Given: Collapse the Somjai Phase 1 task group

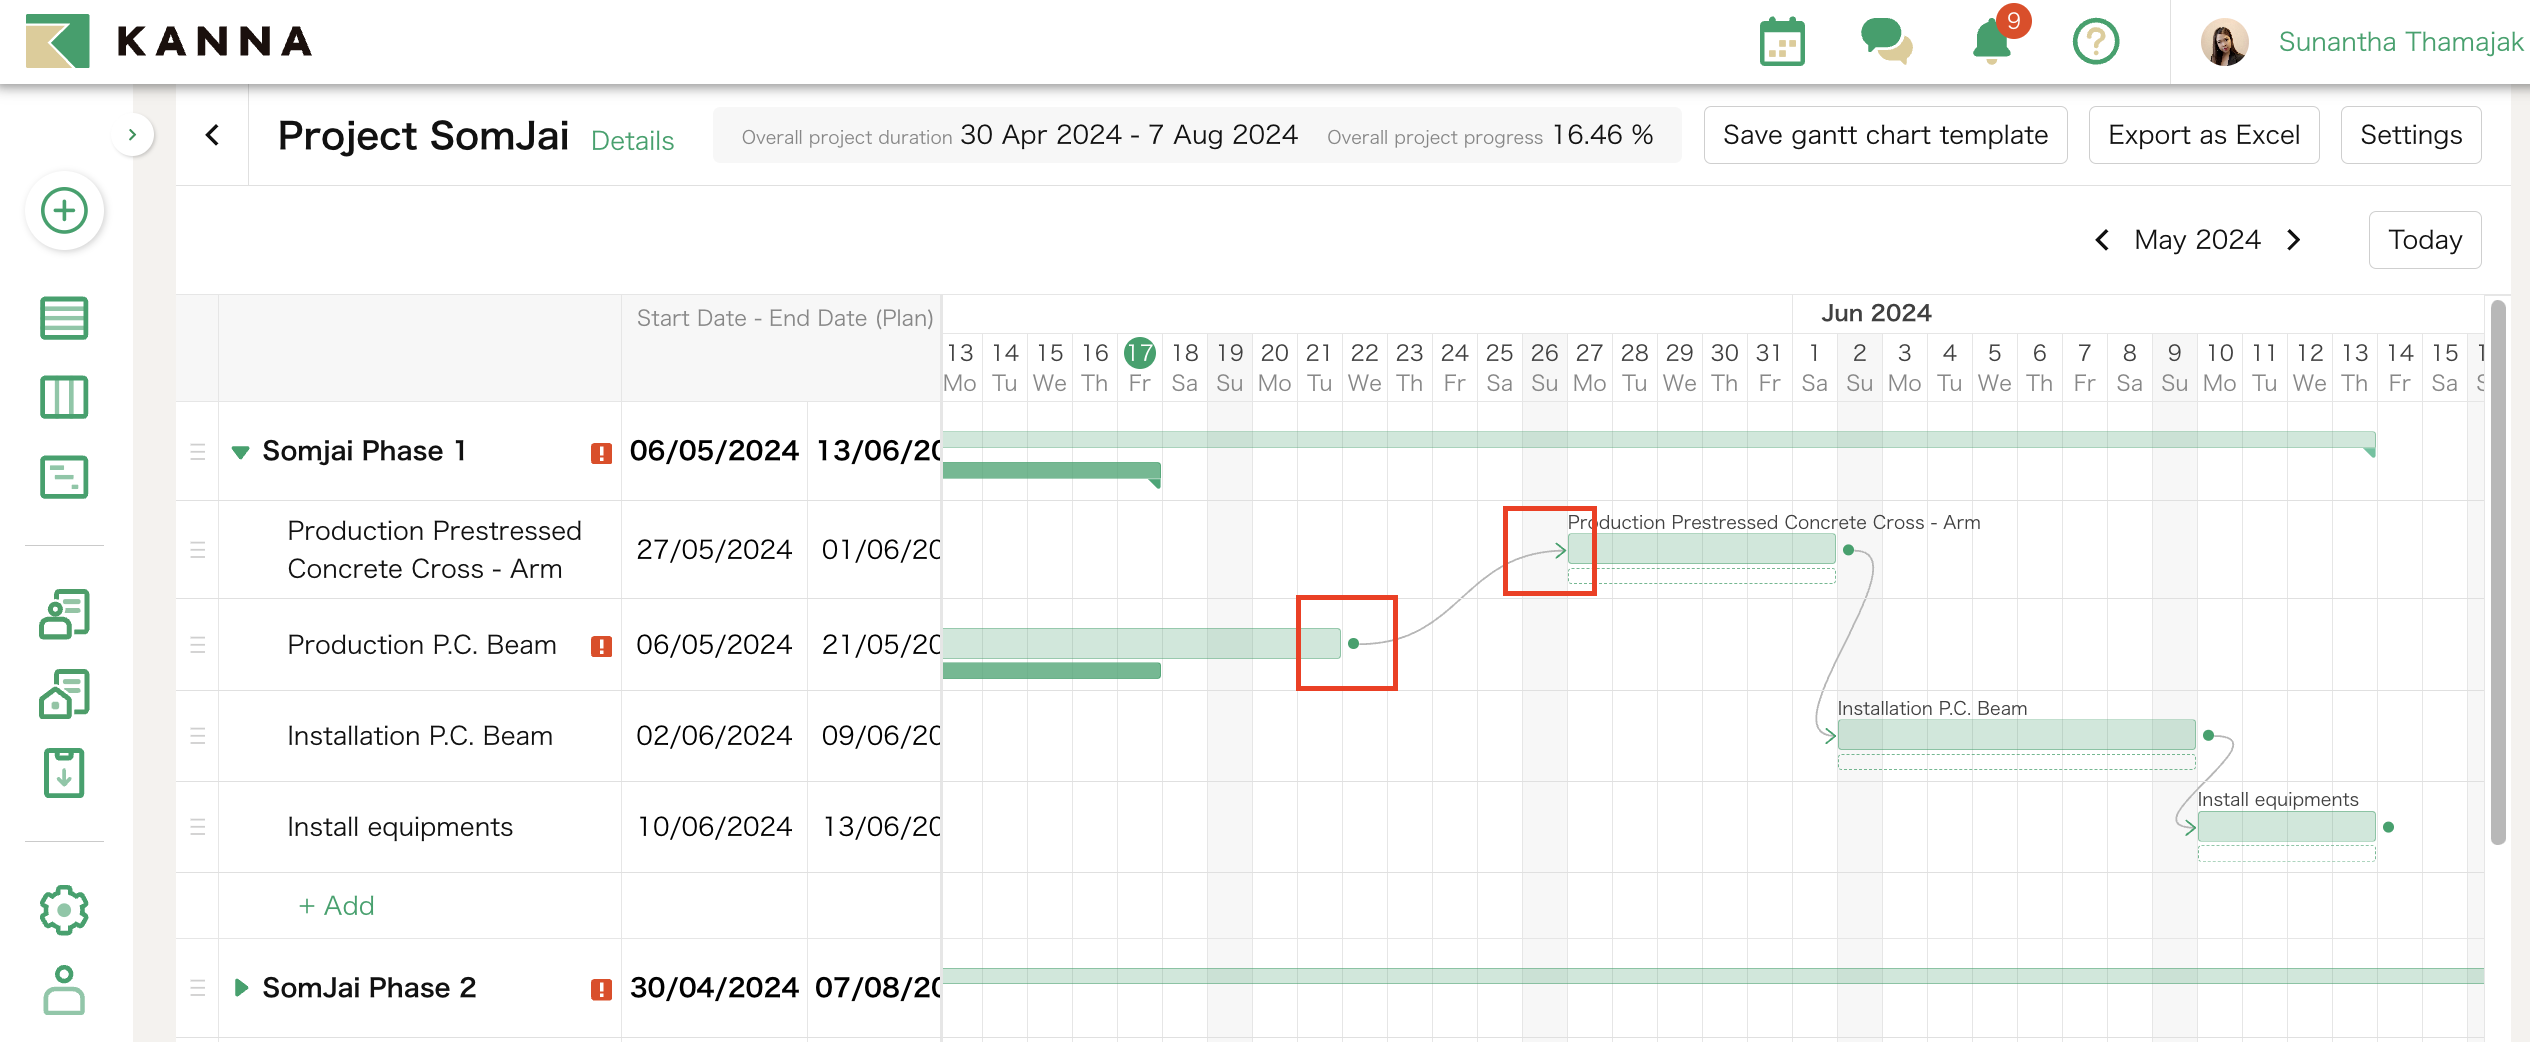Looking at the screenshot, I should point(240,451).
